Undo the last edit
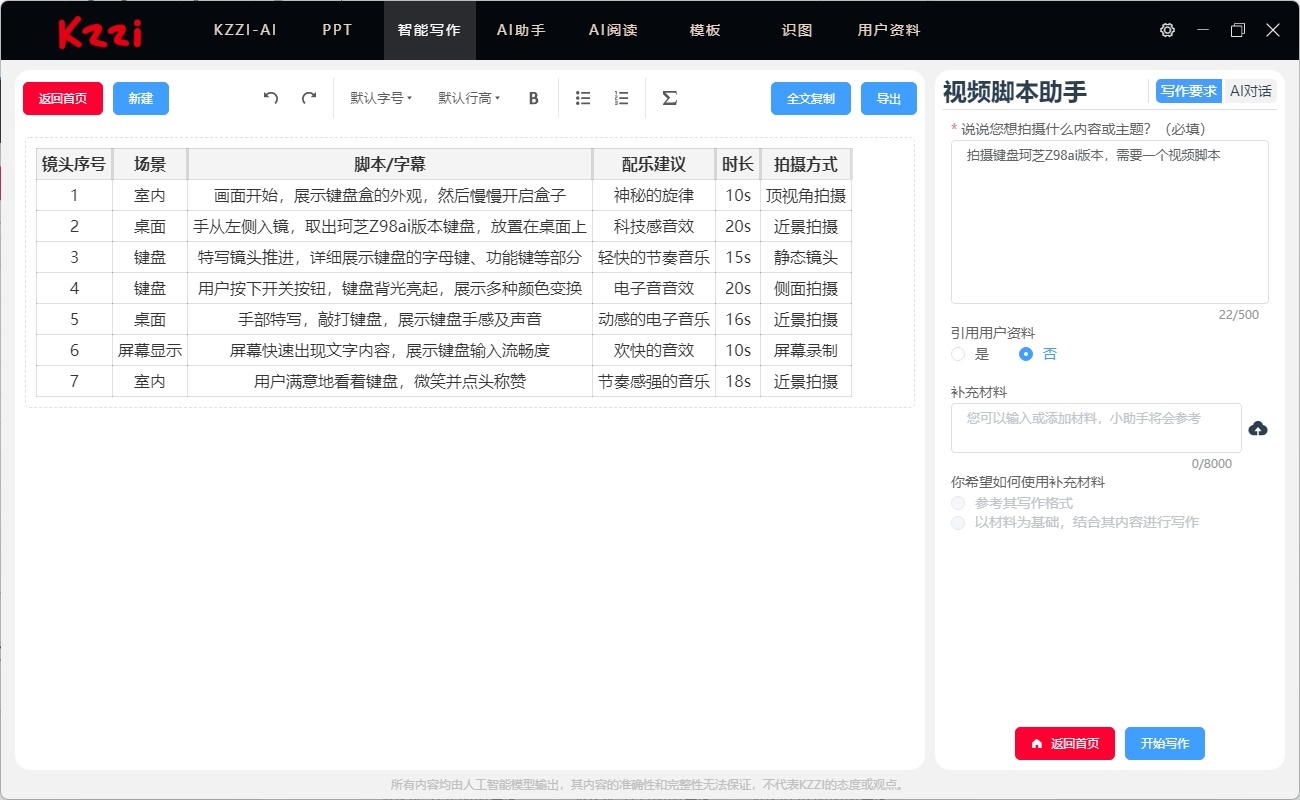 coord(271,98)
